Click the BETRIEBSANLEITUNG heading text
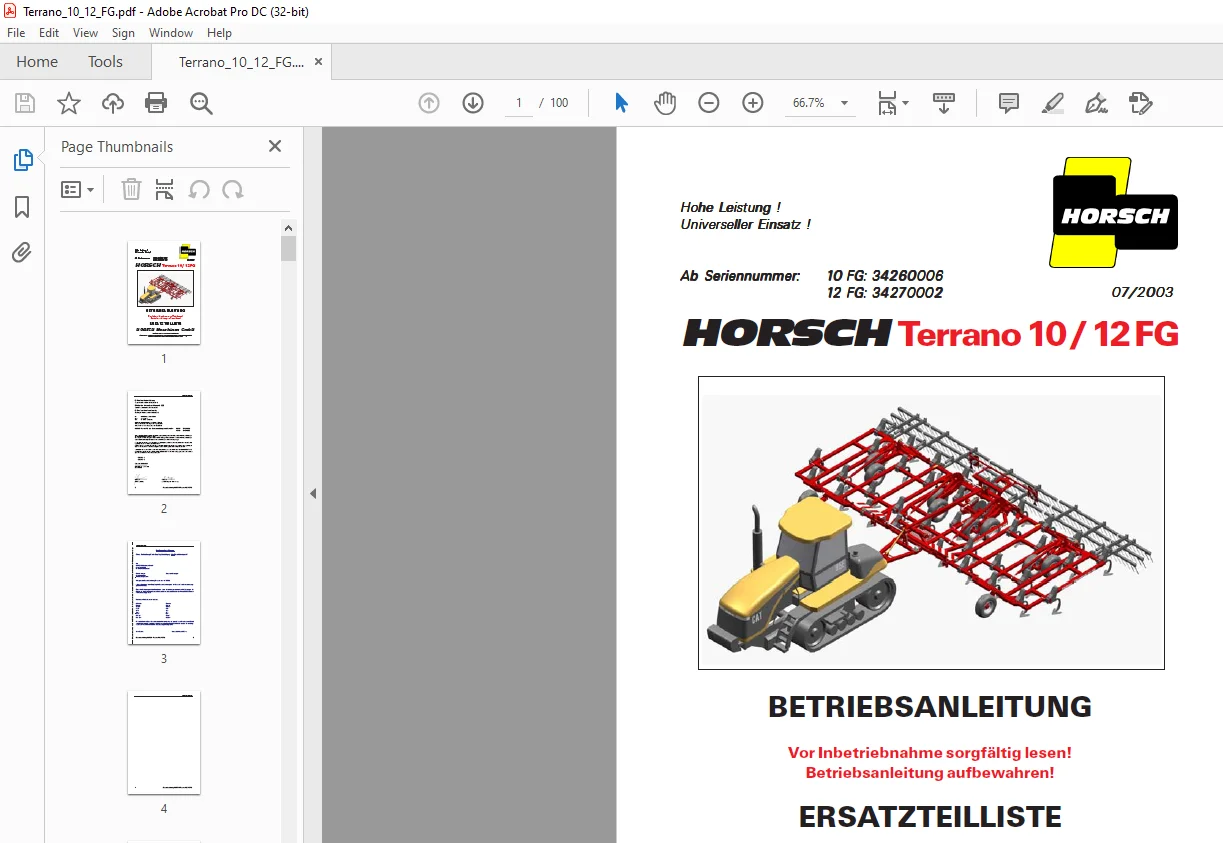The image size is (1223, 843). coord(930,707)
